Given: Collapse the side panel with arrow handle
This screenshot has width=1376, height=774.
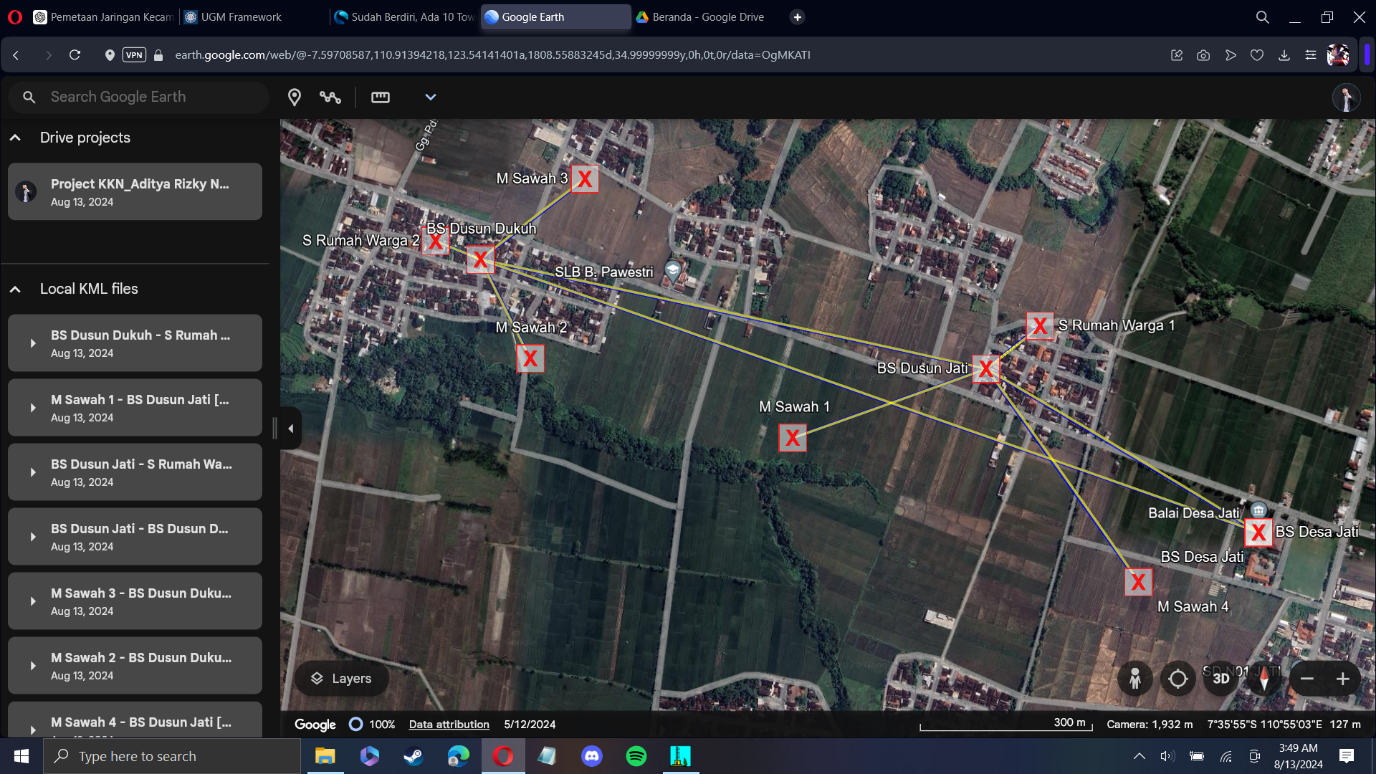Looking at the screenshot, I should tap(290, 429).
